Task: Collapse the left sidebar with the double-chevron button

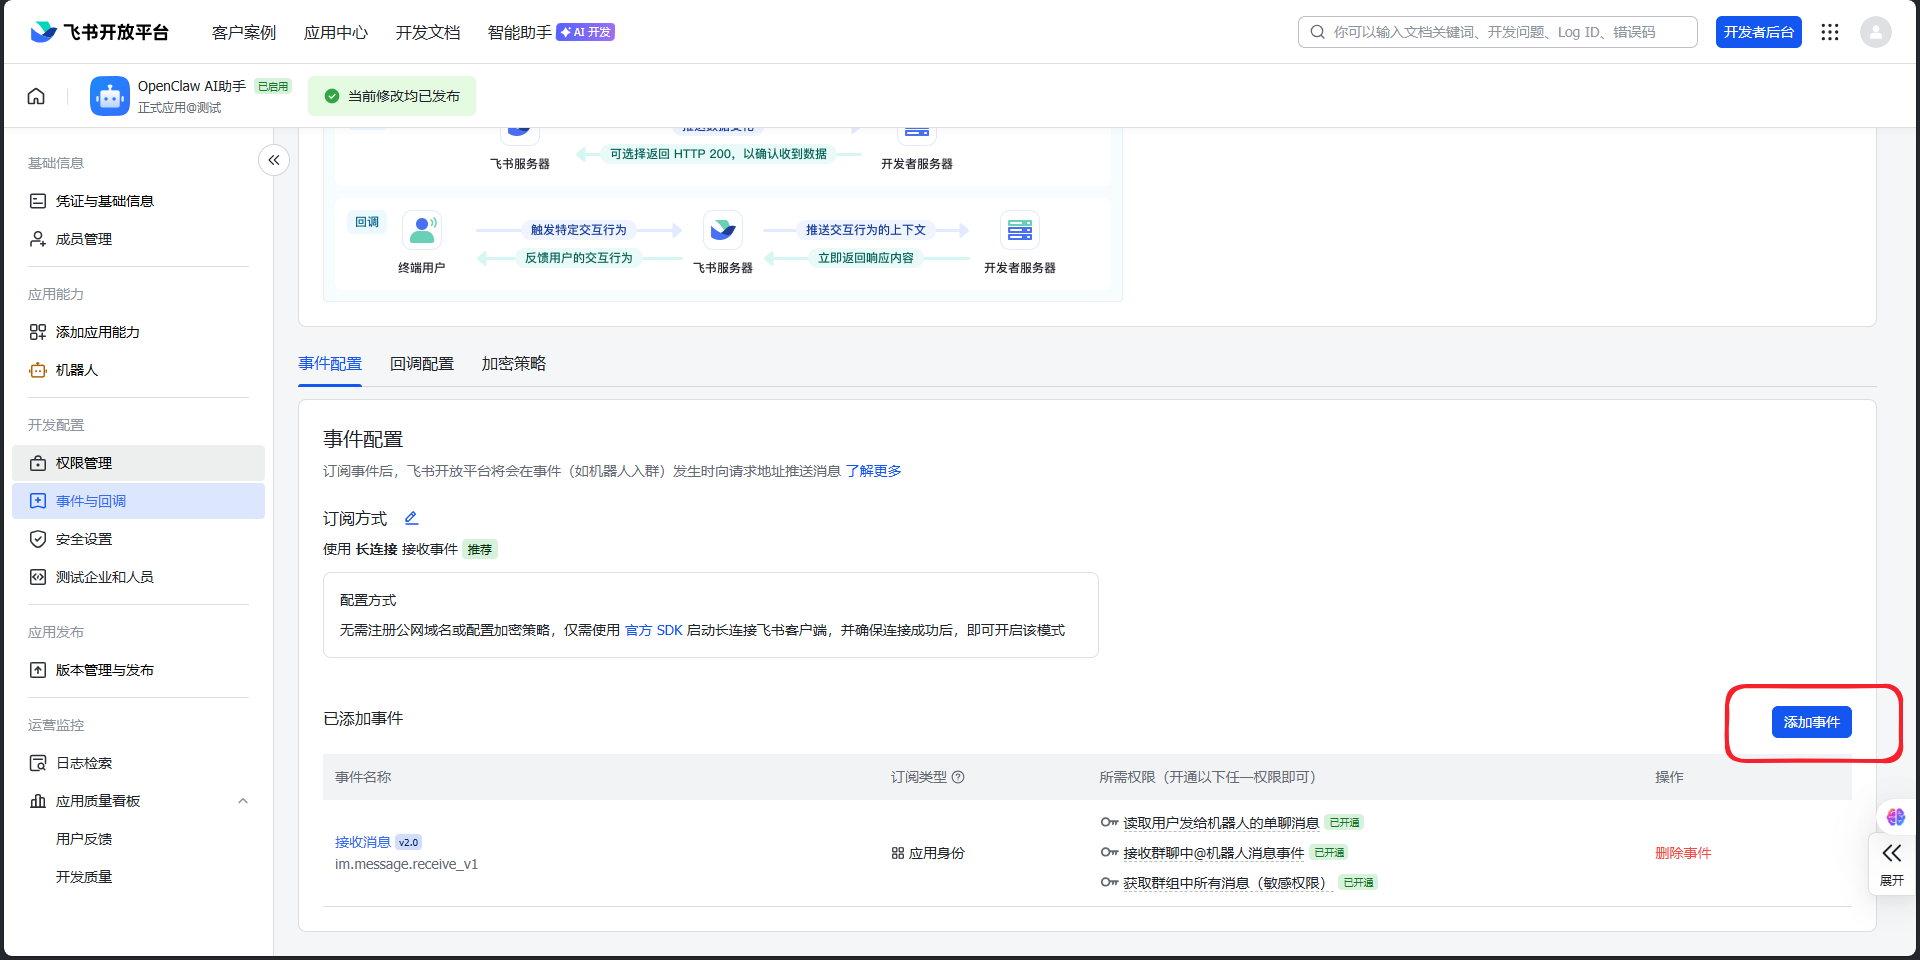Action: pos(274,160)
